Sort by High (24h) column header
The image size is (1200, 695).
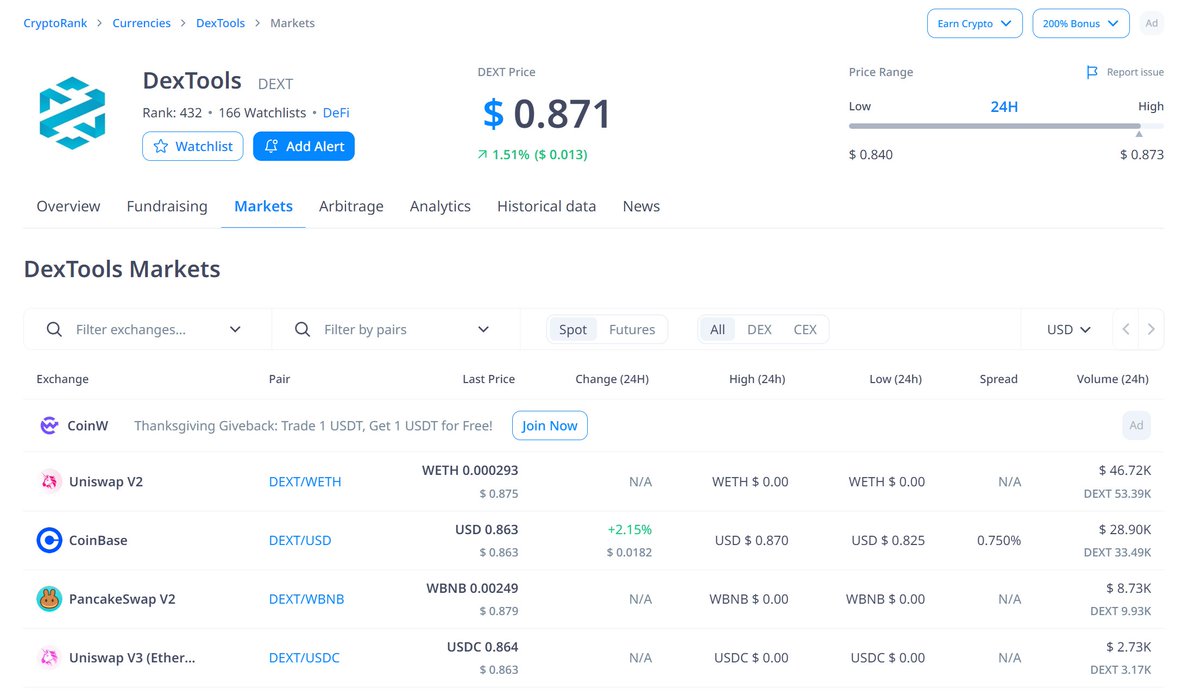point(757,379)
